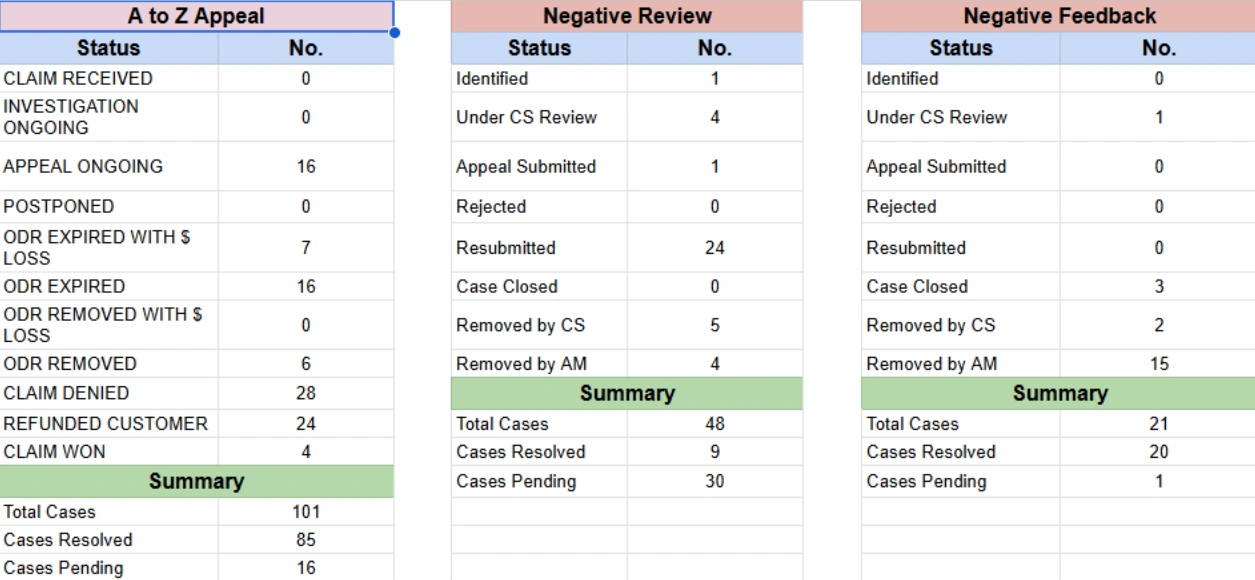The width and height of the screenshot is (1255, 580).
Task: Select Total Cases value 101
Action: pyautogui.click(x=306, y=512)
